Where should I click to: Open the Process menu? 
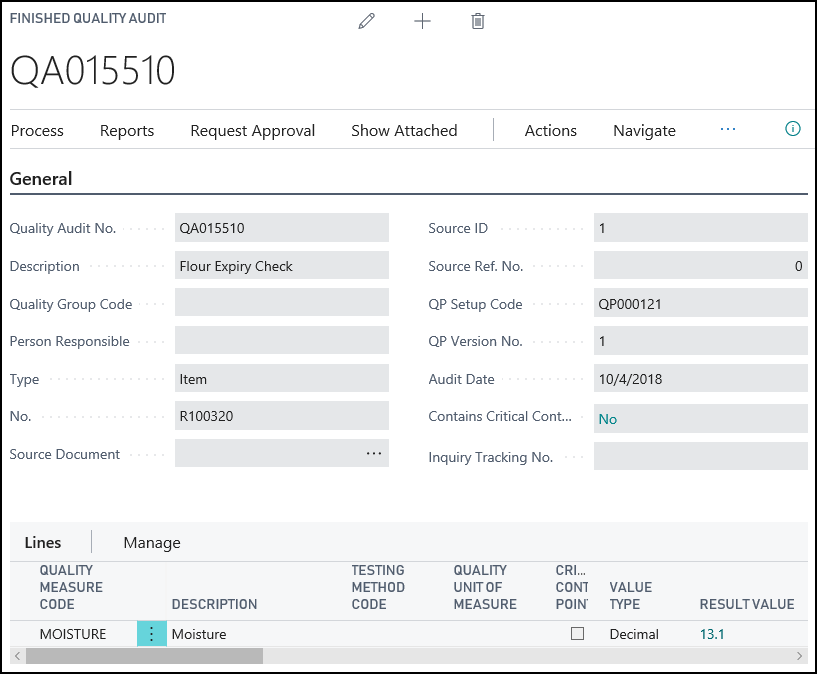pyautogui.click(x=37, y=130)
